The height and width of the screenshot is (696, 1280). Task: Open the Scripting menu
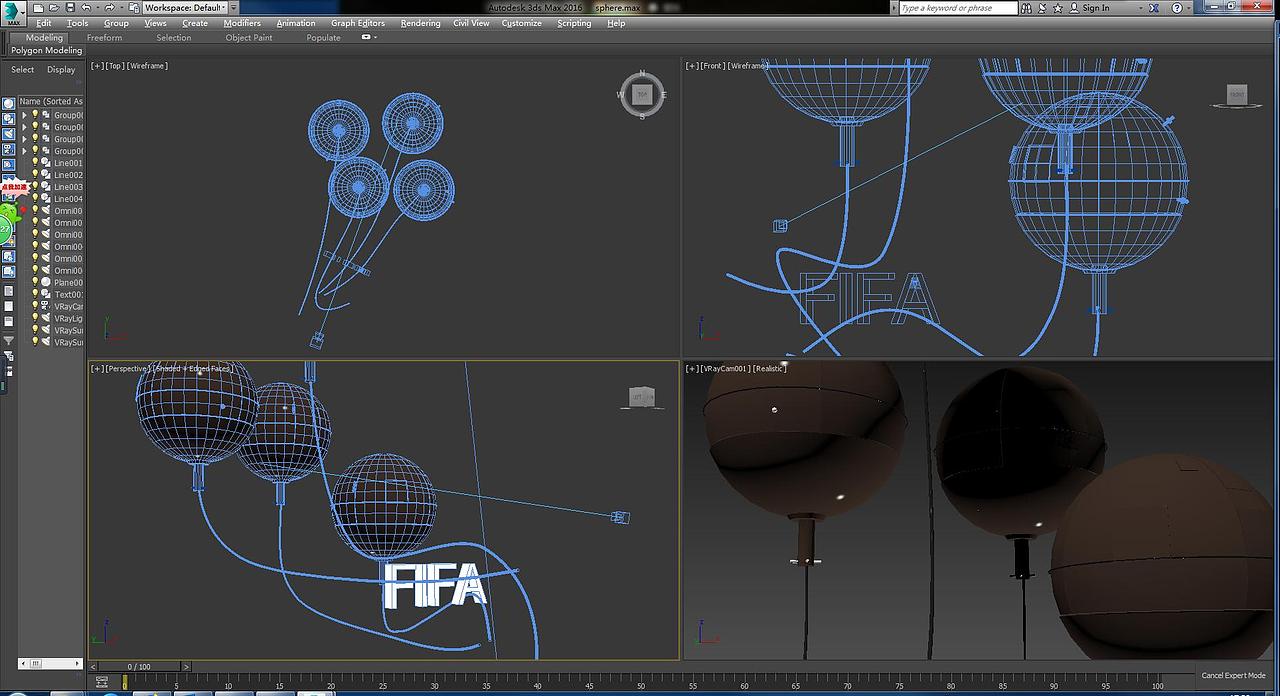[x=574, y=23]
